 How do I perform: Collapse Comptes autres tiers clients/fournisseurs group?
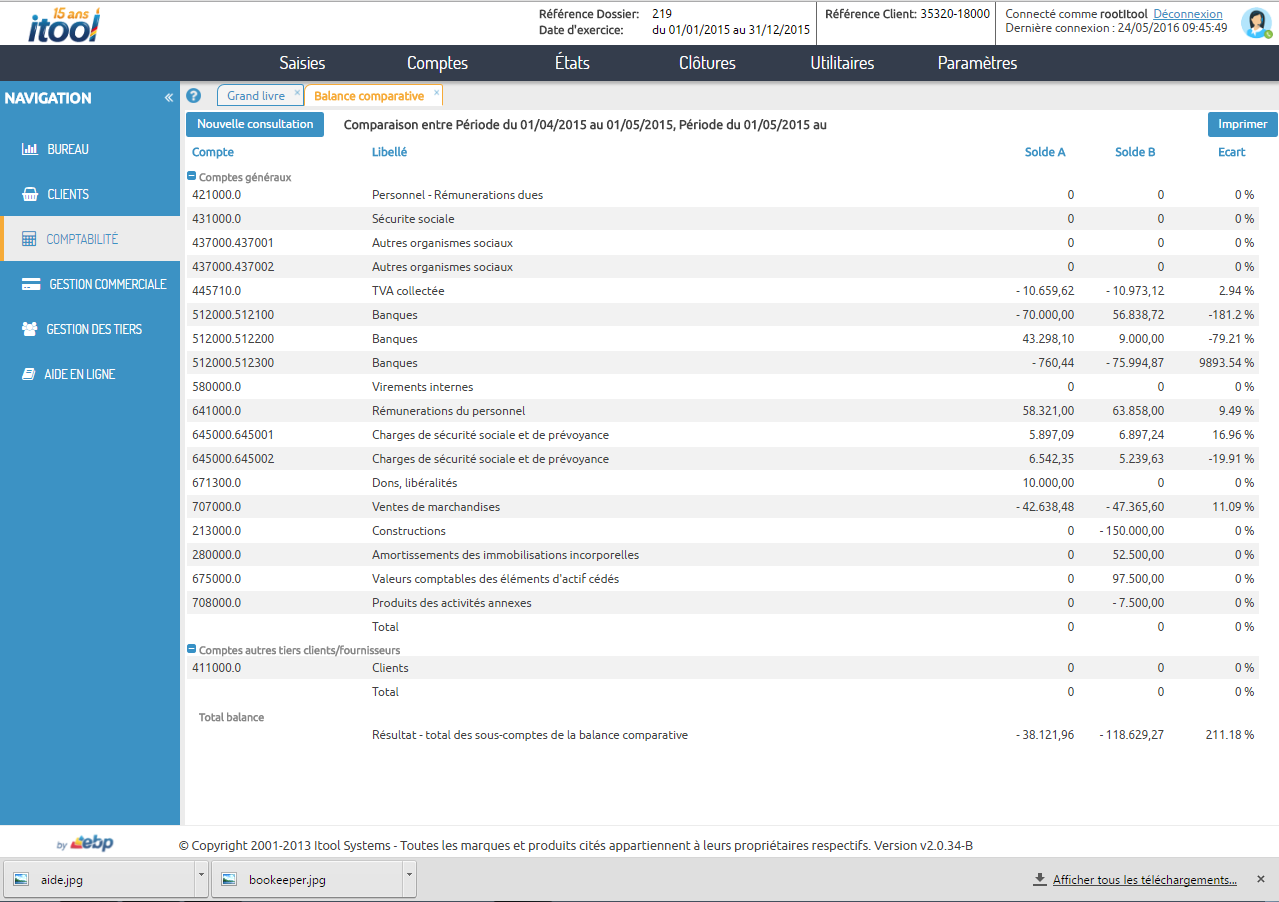(192, 649)
